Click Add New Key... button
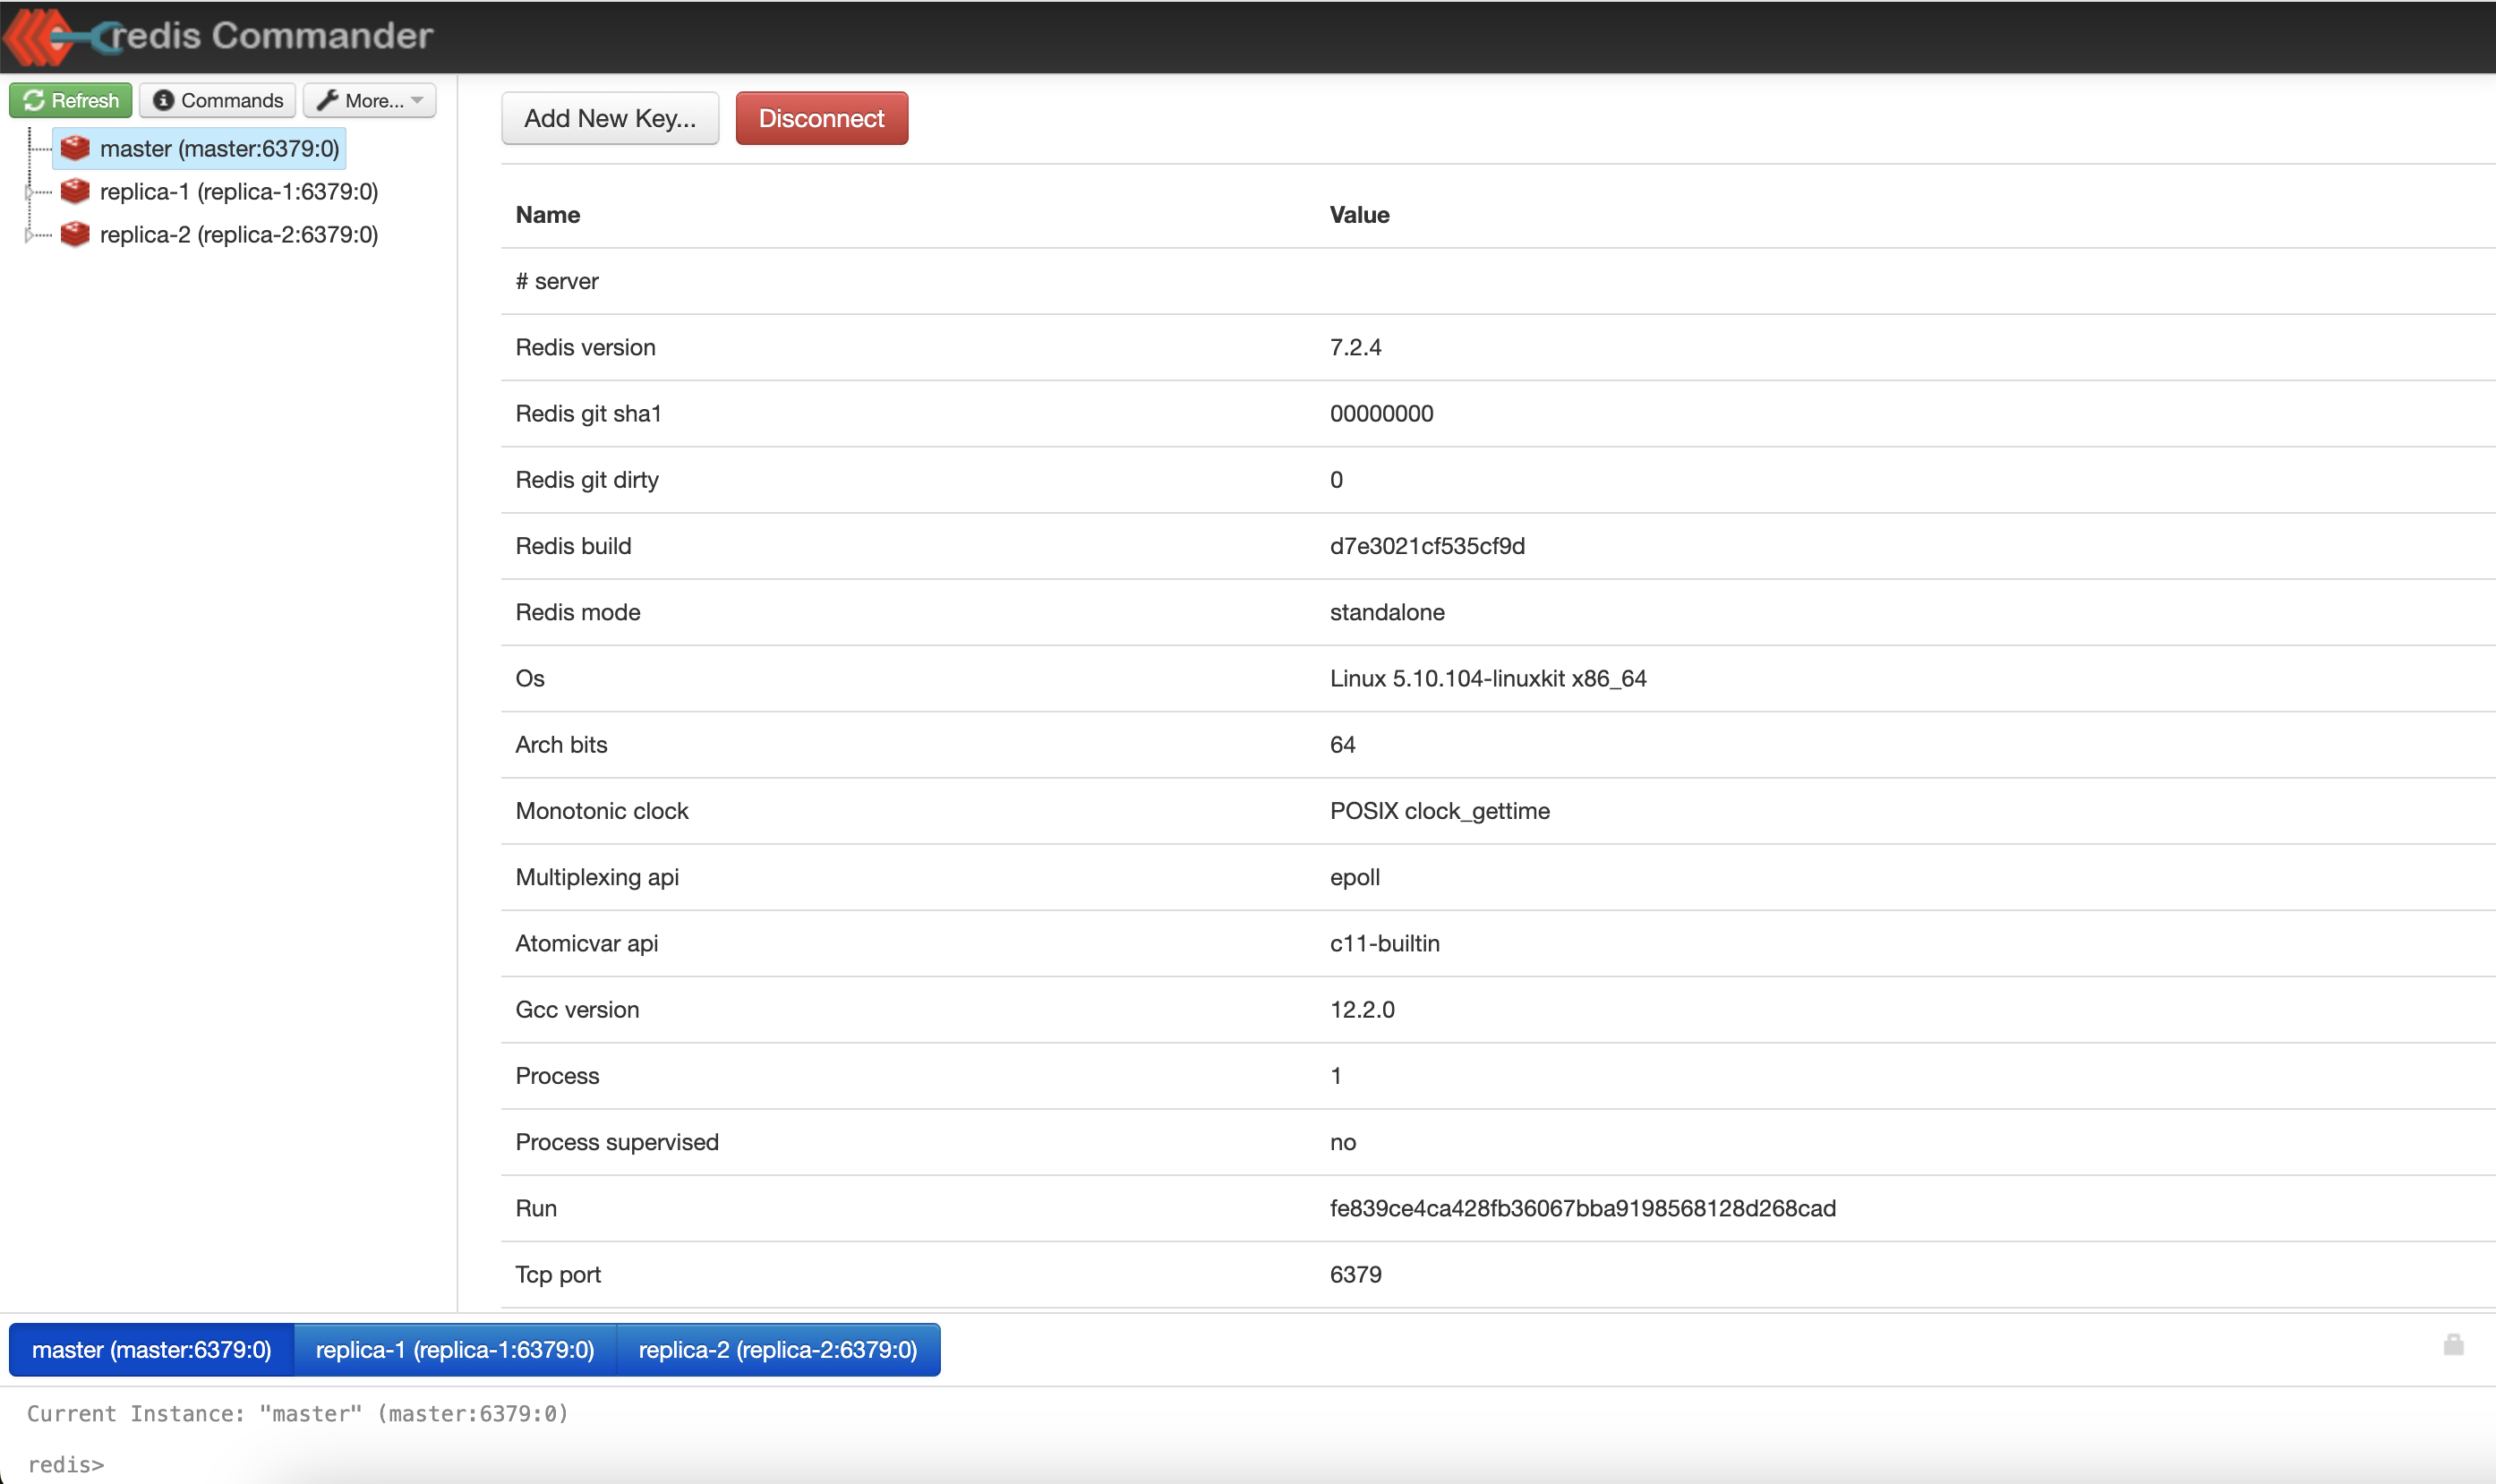The height and width of the screenshot is (1484, 2496). [x=610, y=118]
